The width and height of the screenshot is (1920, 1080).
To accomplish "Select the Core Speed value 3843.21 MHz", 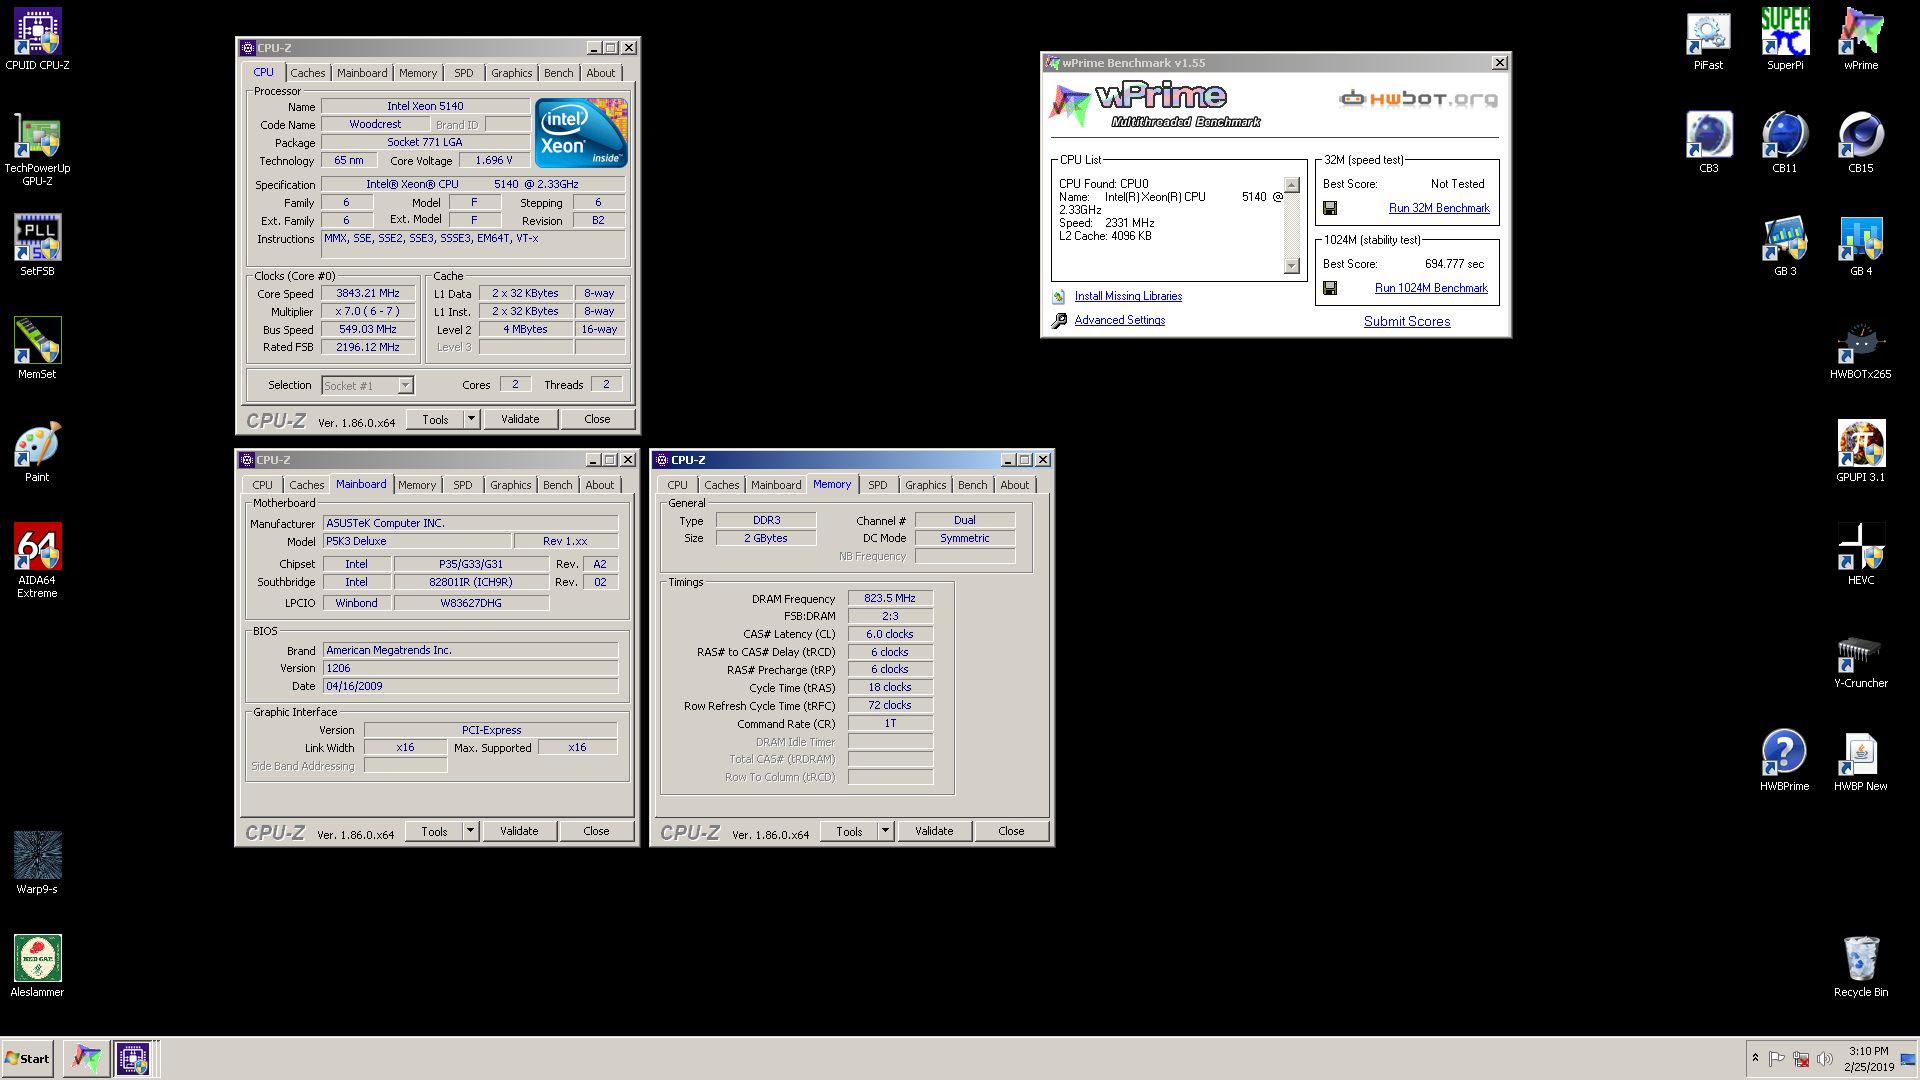I will [x=368, y=294].
